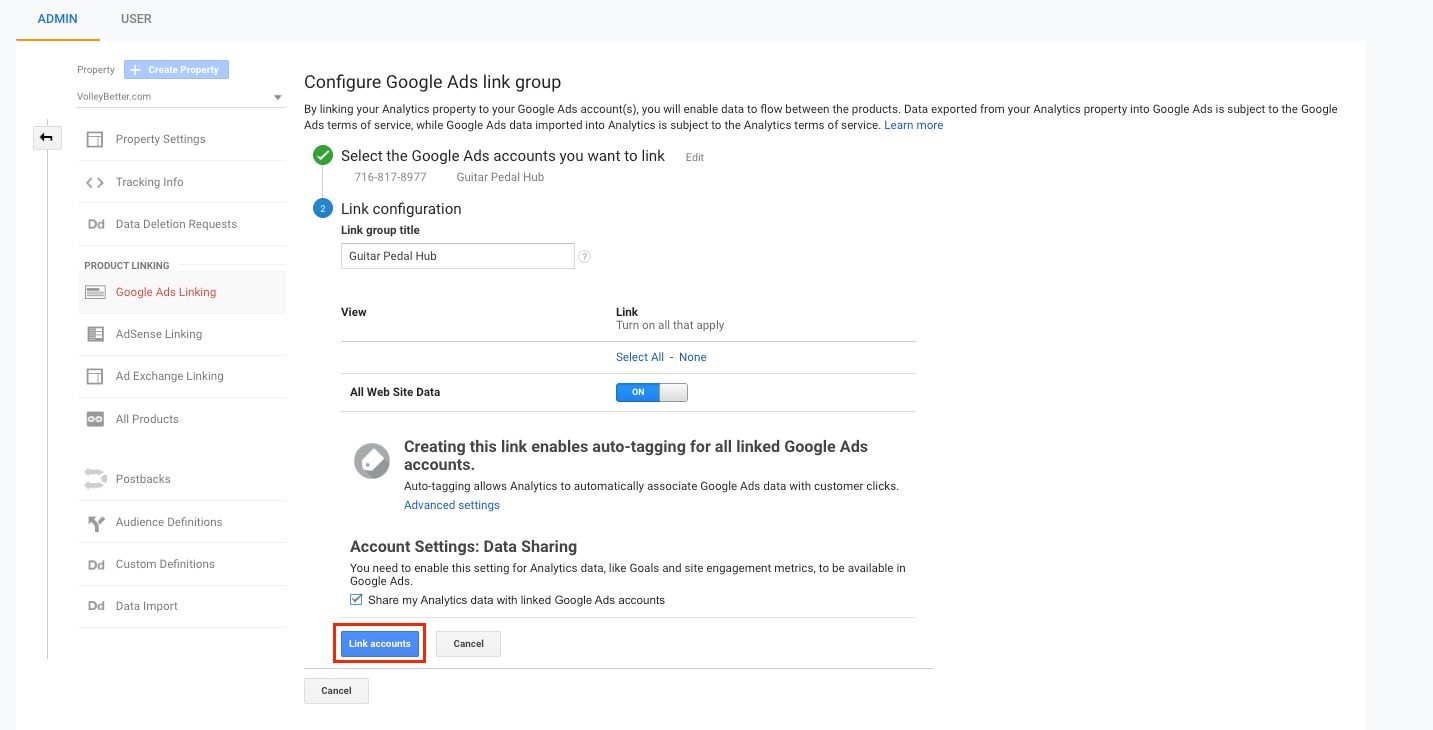
Task: Click the Google Ads Linking icon
Action: [x=95, y=292]
